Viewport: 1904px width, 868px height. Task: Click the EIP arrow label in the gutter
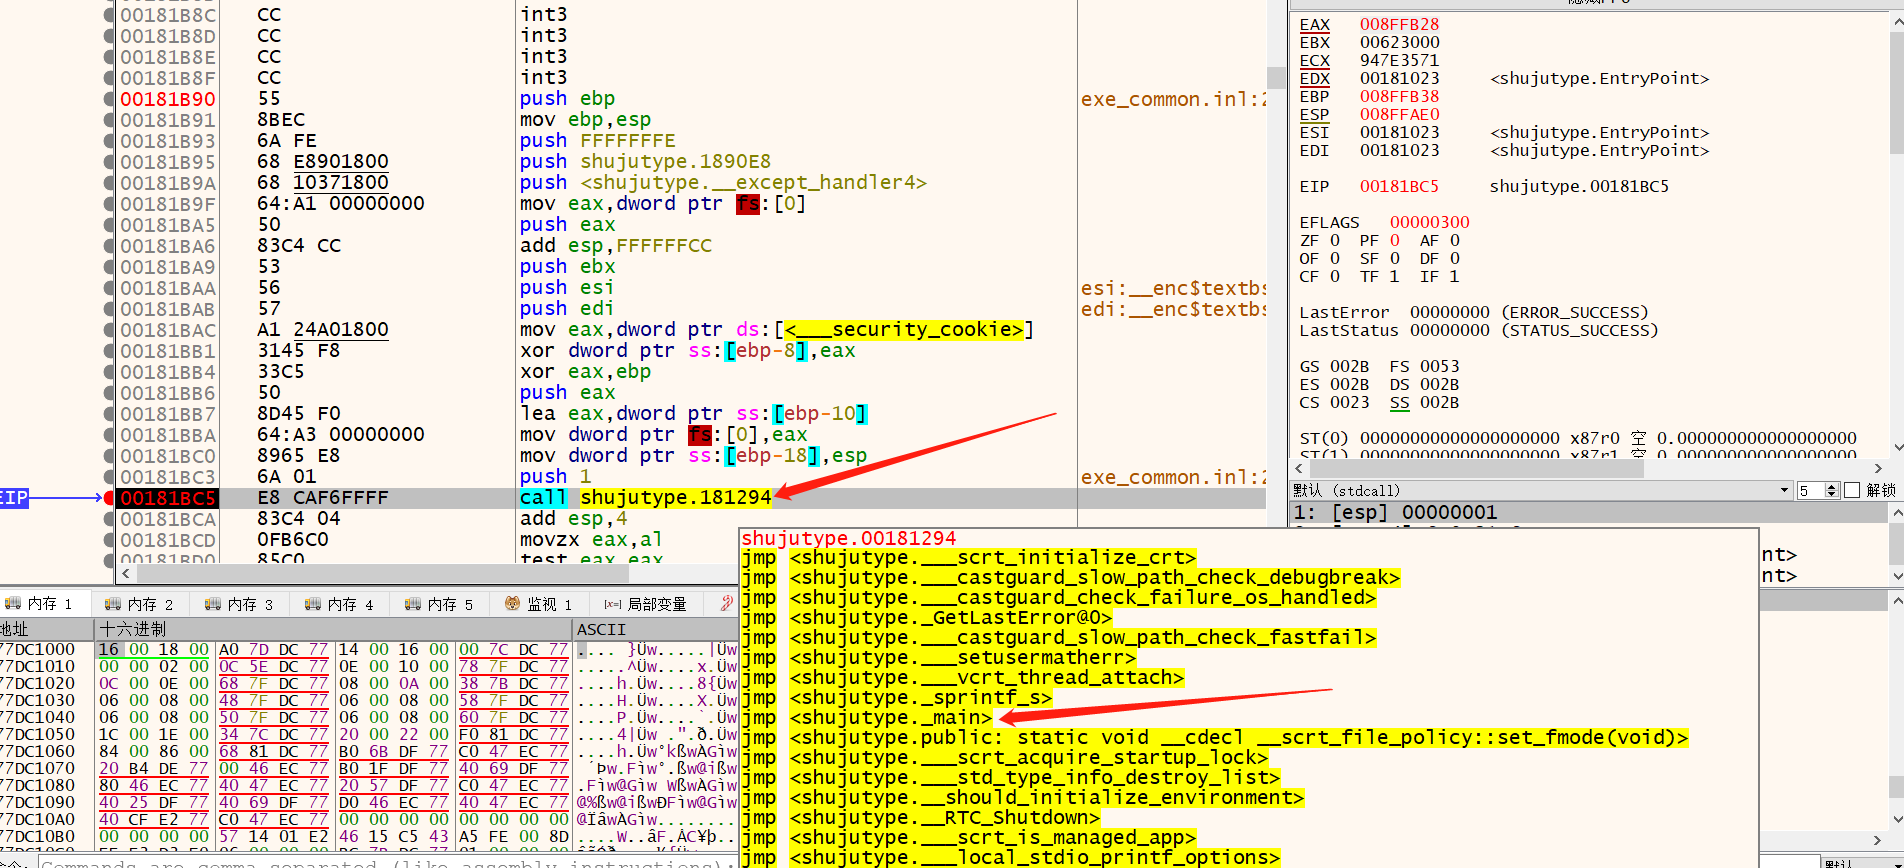(x=13, y=498)
